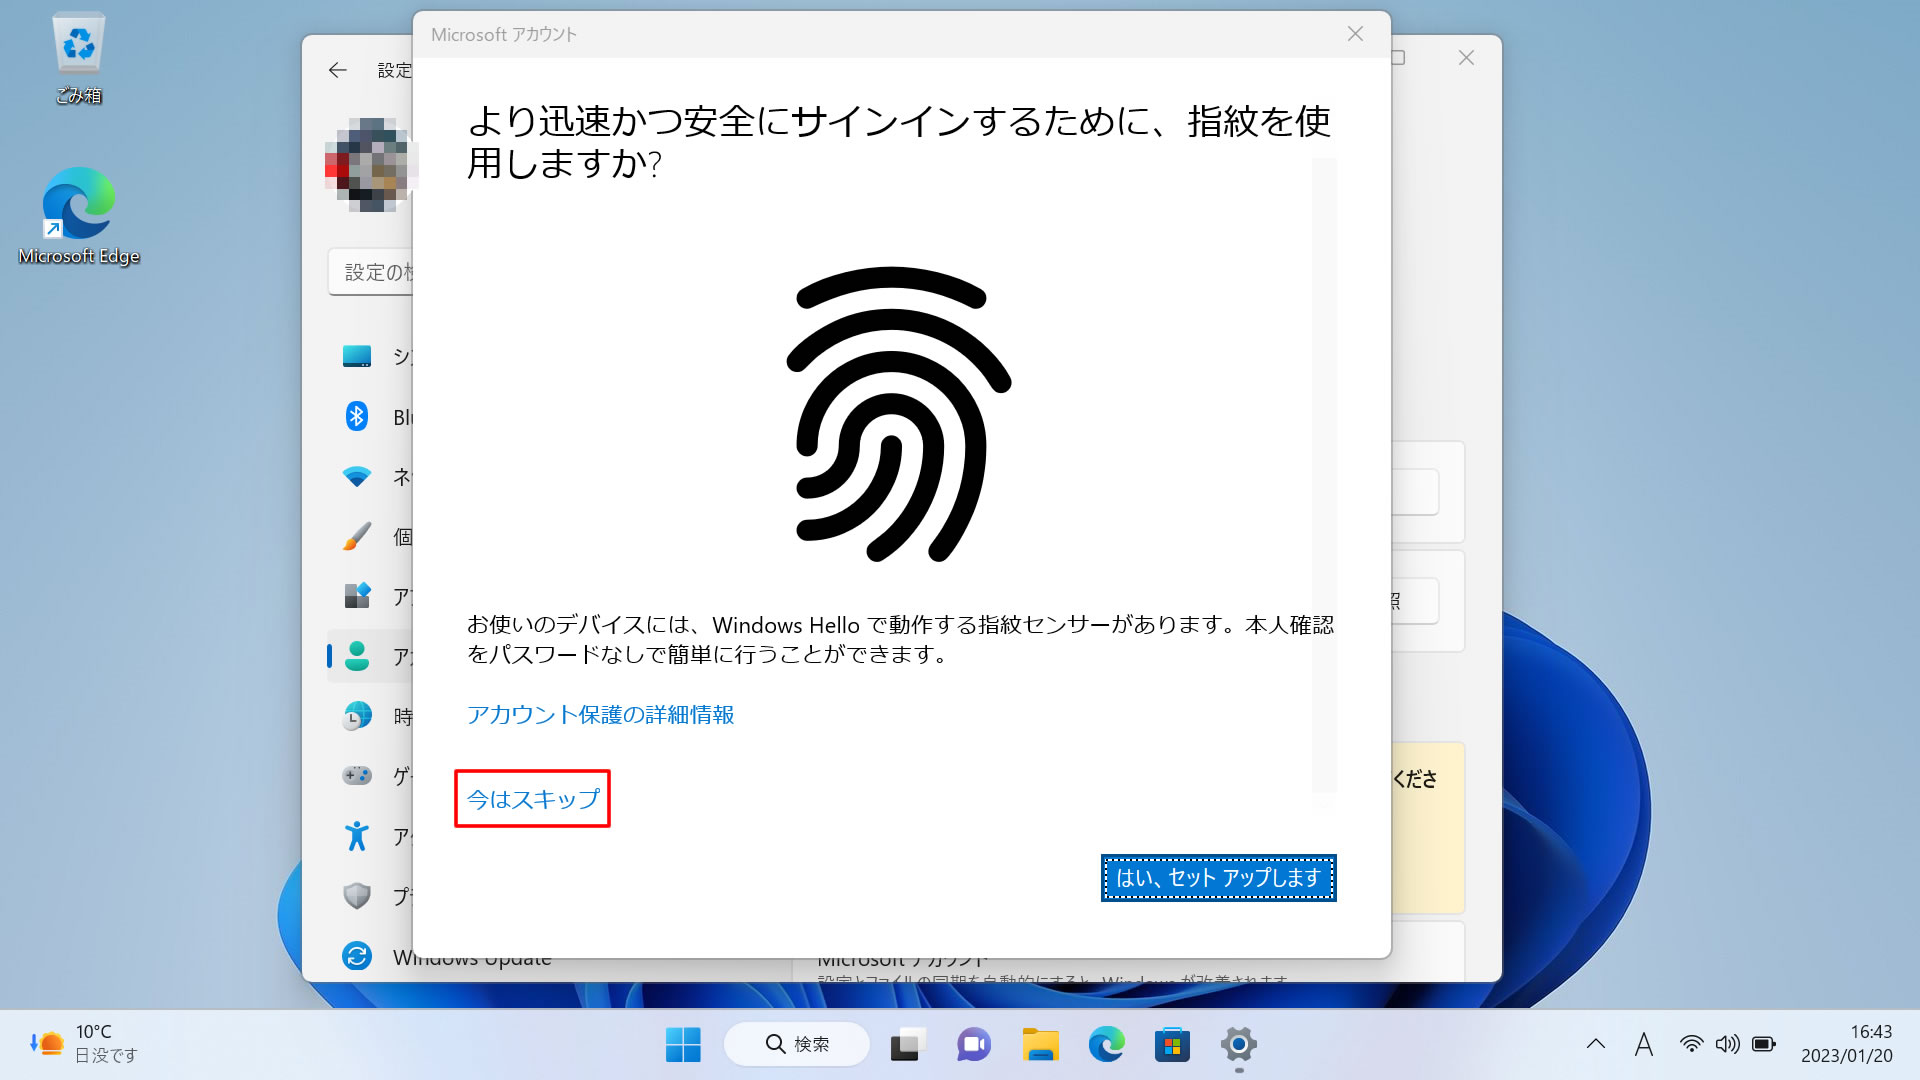Click the fingerprint illustration

897,414
